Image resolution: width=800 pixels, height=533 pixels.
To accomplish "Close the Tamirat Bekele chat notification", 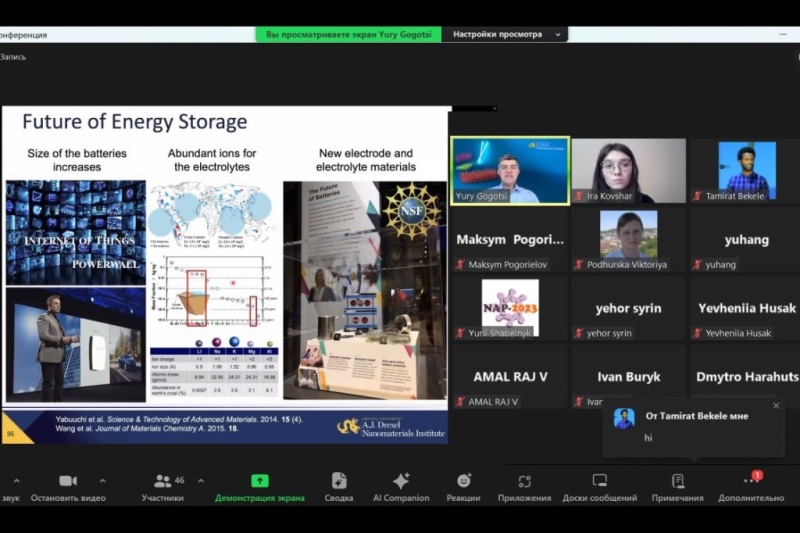I will 776,406.
